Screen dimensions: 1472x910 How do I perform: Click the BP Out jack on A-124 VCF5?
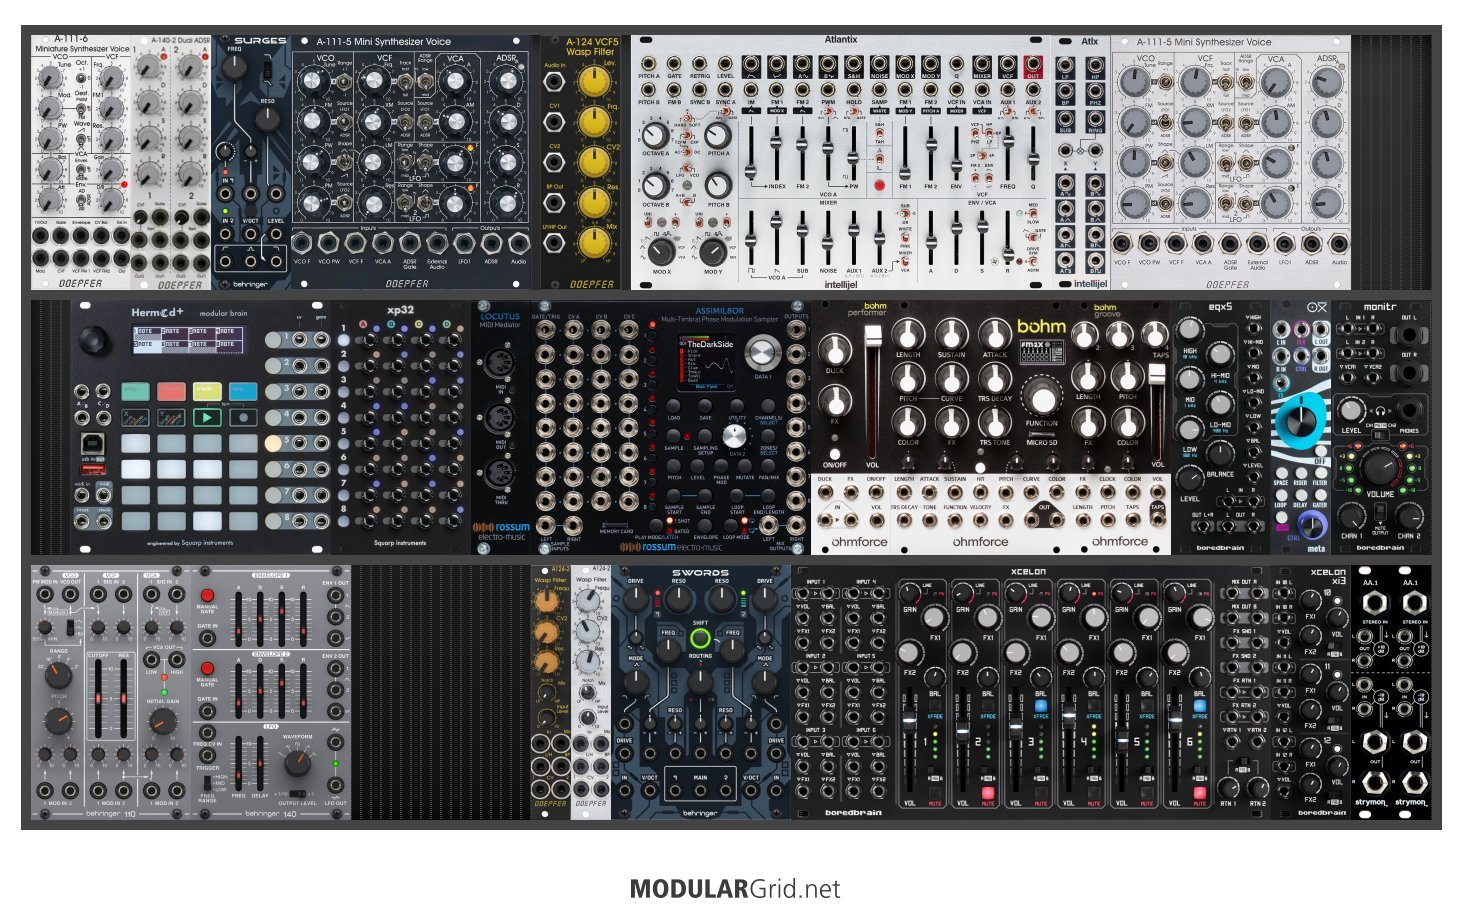554,203
